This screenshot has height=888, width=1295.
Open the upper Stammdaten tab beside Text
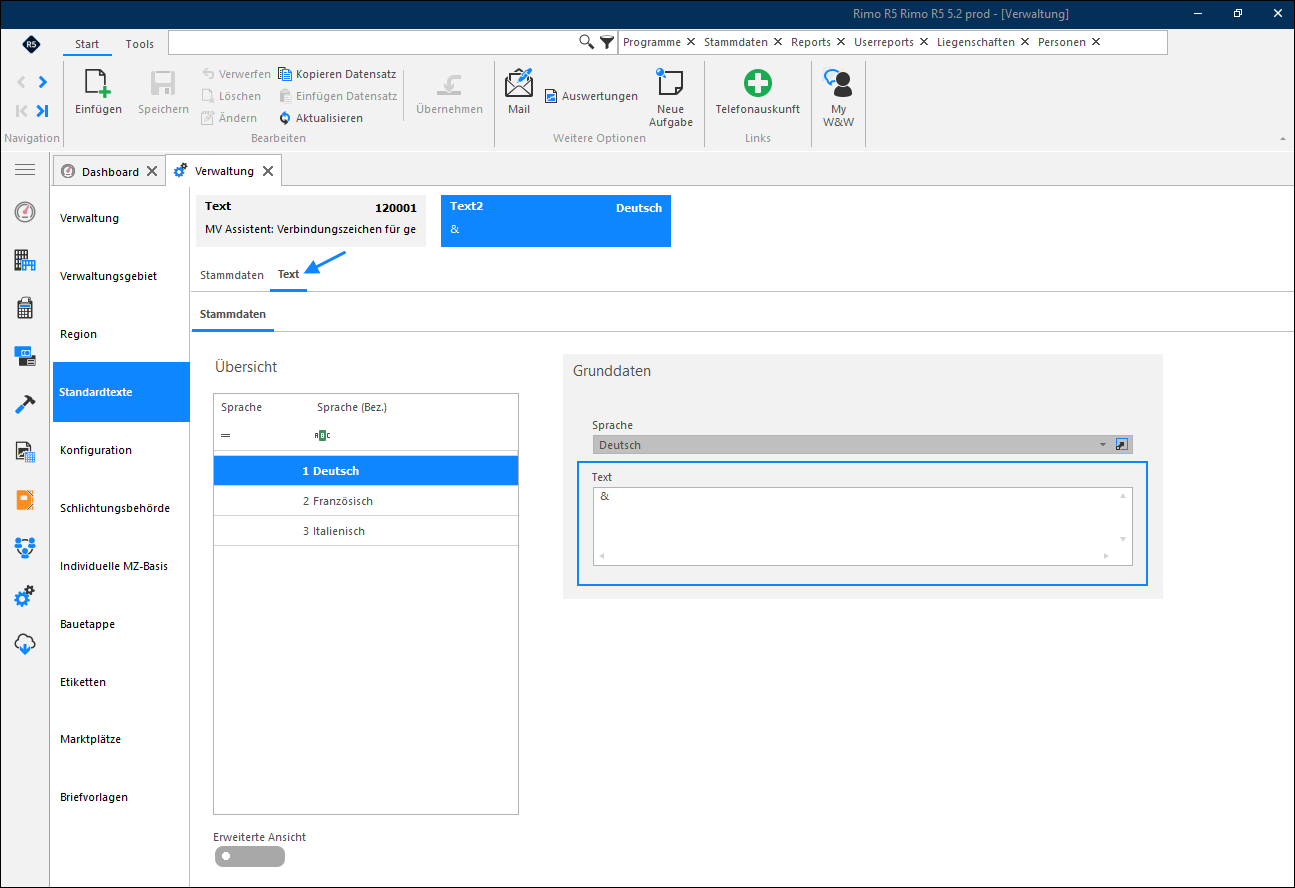click(232, 275)
